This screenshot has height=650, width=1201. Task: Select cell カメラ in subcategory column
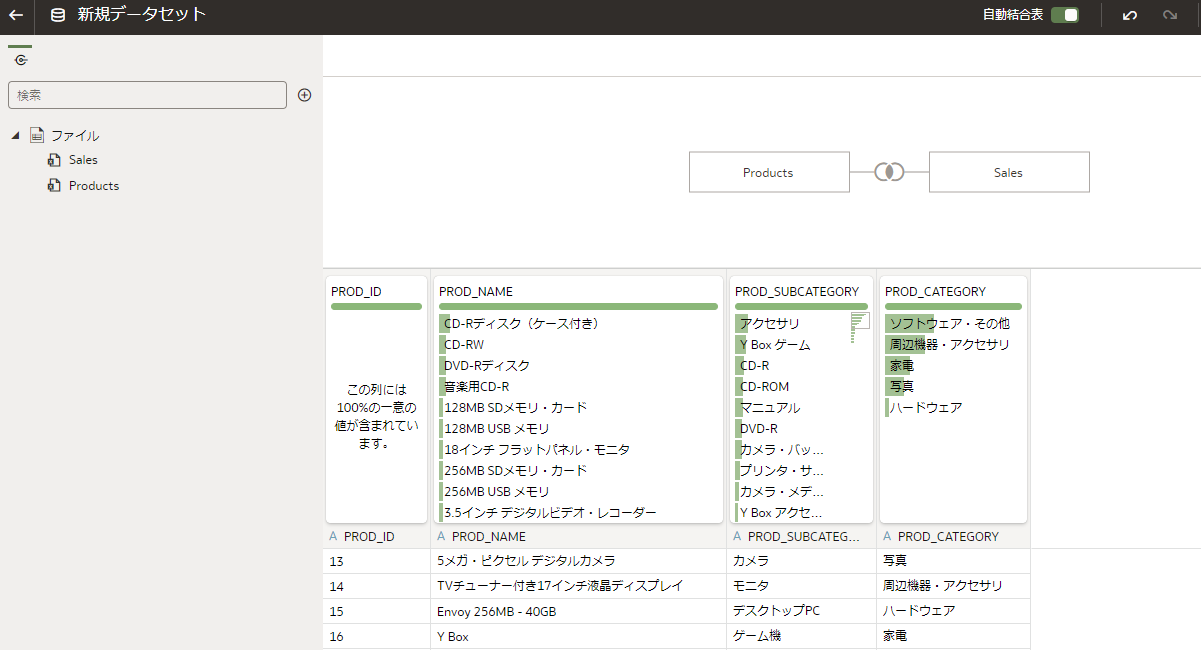click(801, 561)
